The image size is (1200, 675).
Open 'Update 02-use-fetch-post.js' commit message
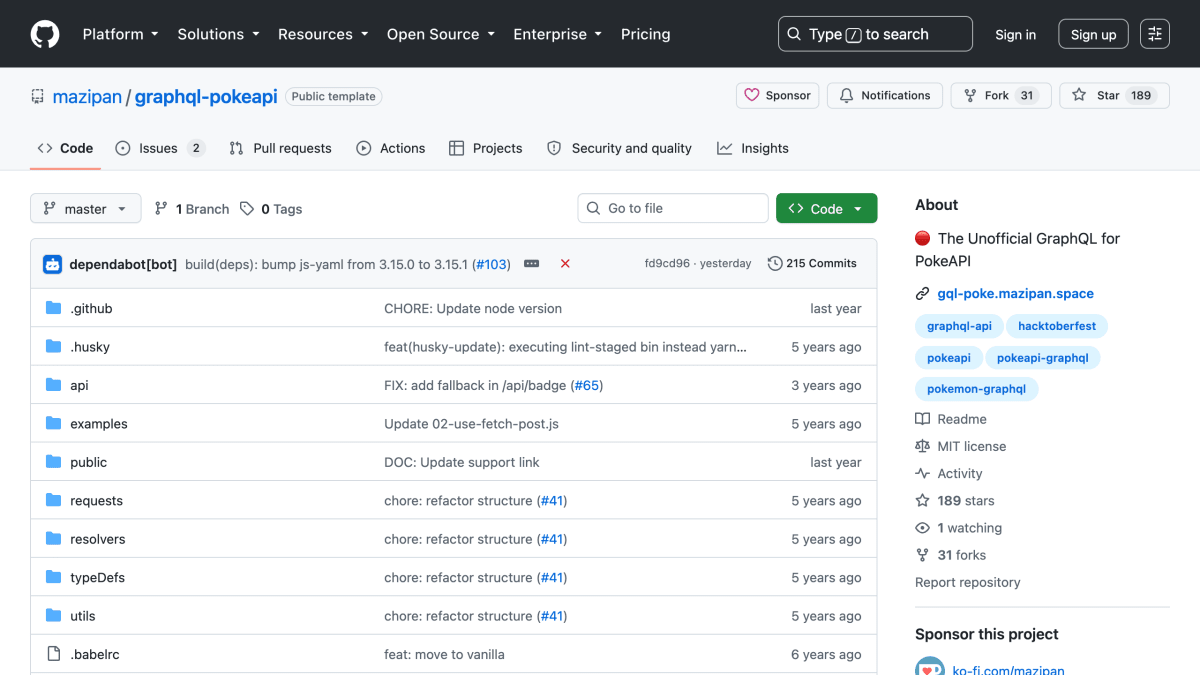tap(471, 424)
